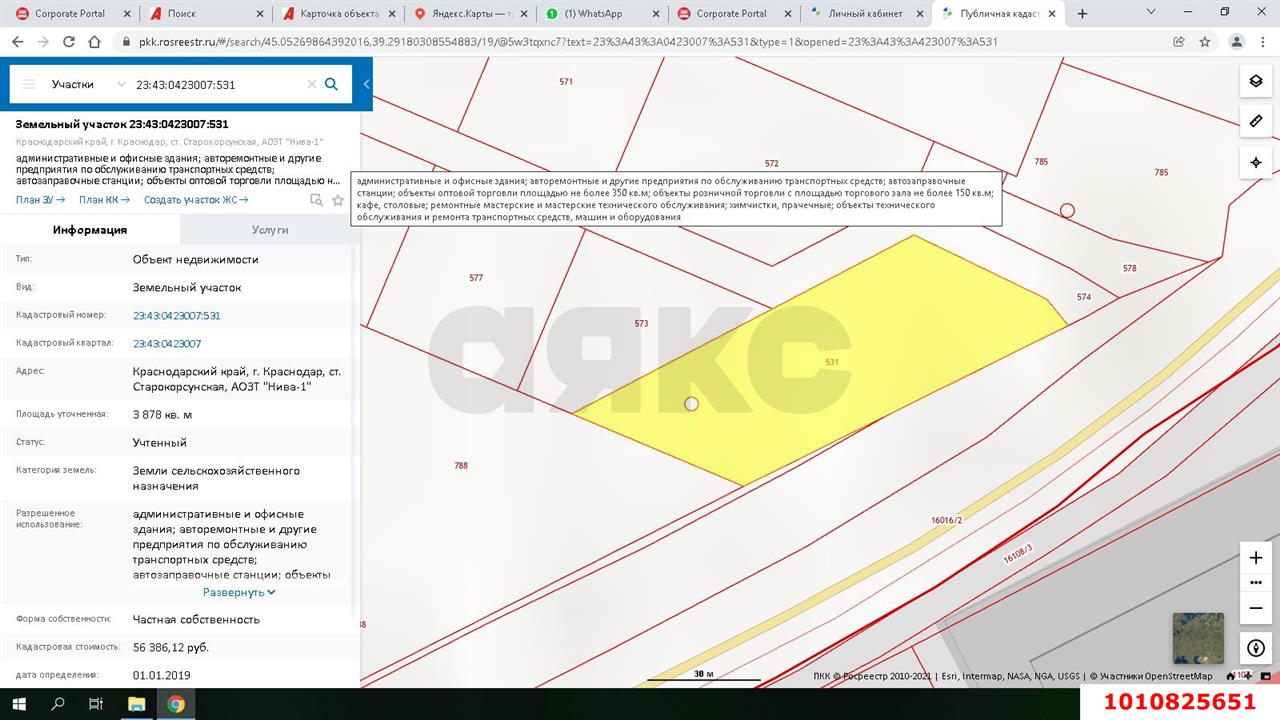Open the hamburger menu in search bar
This screenshot has height=720, width=1280.
point(29,85)
